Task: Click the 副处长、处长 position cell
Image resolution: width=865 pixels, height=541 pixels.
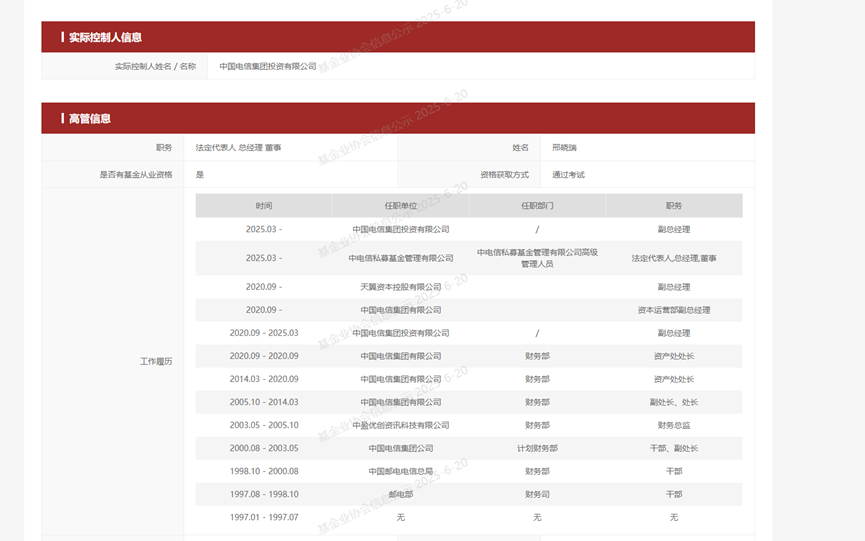Action: 674,403
